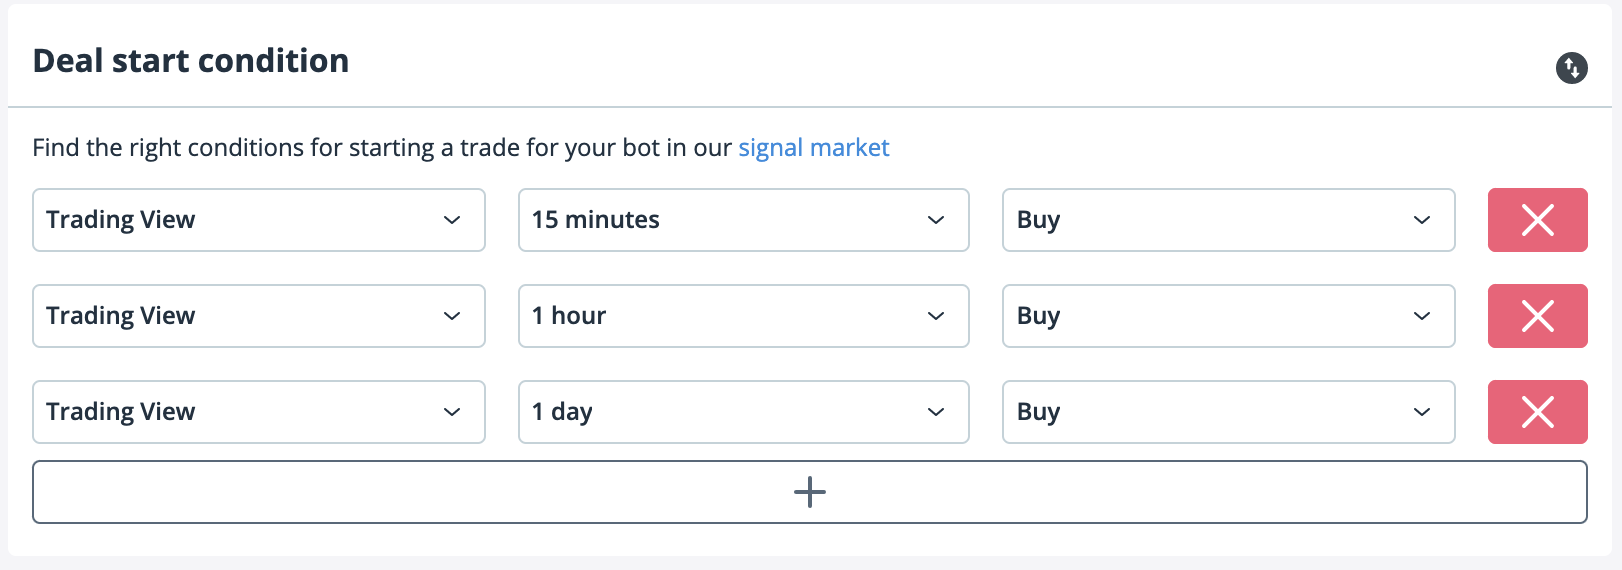The height and width of the screenshot is (570, 1622).
Task: Add a new deal start condition
Action: click(x=809, y=492)
